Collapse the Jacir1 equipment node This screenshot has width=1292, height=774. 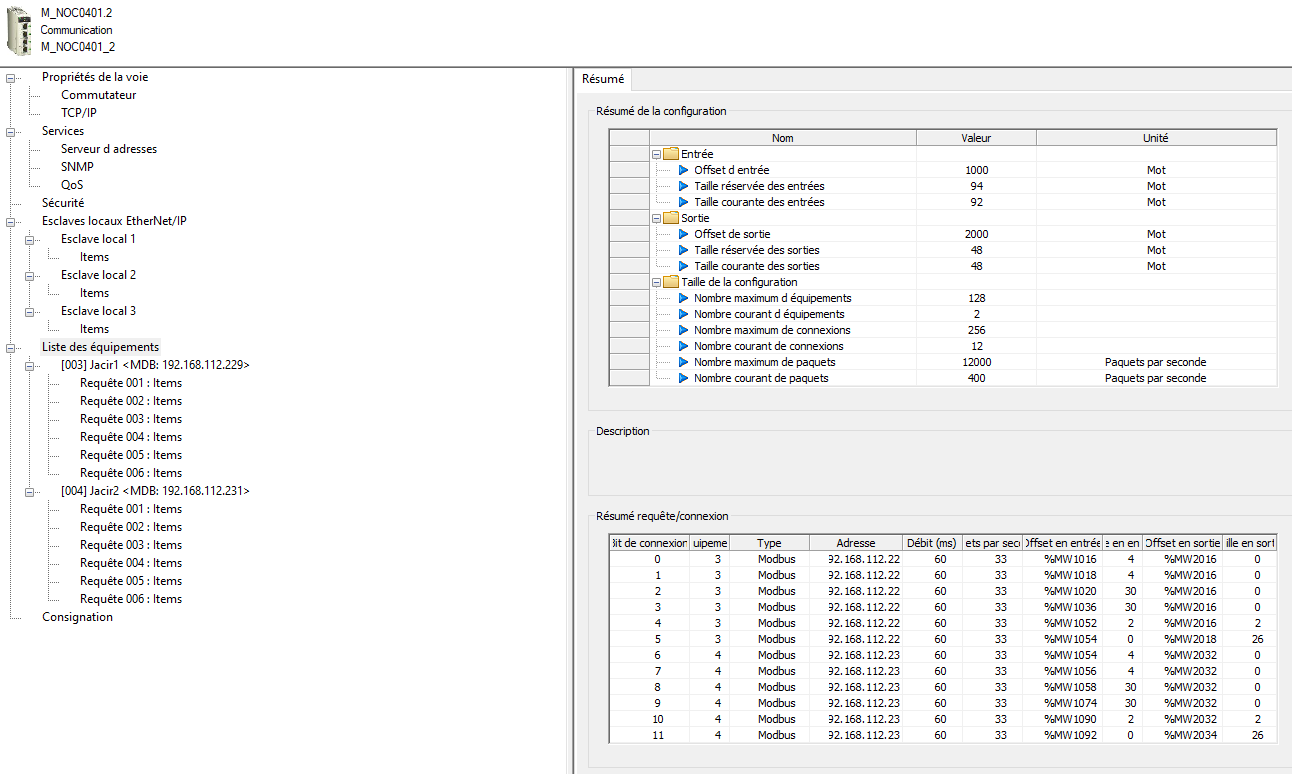[30, 365]
